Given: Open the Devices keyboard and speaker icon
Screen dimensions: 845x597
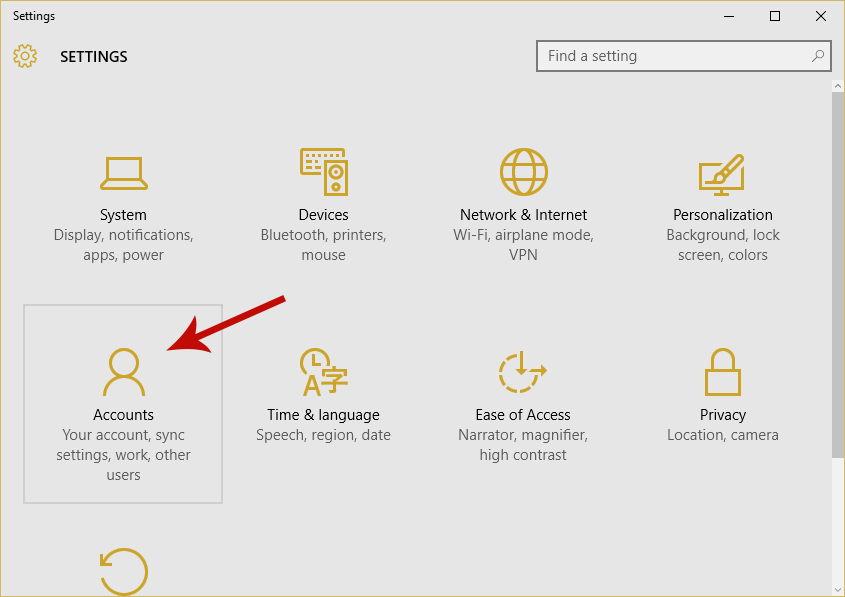Looking at the screenshot, I should (324, 172).
